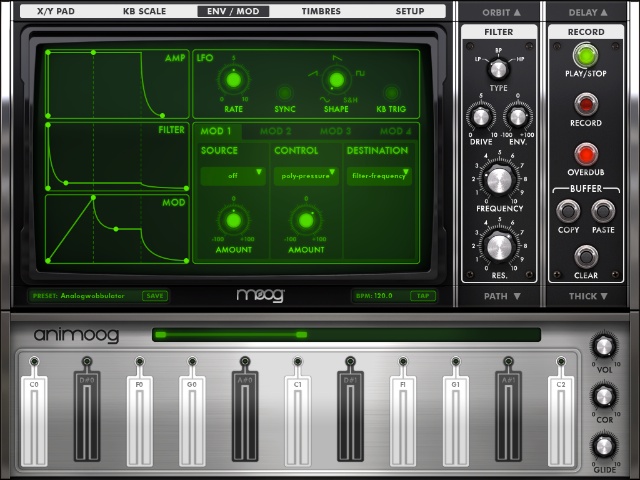640x480 pixels.
Task: Click the square wave shape symbol
Action: click(360, 73)
